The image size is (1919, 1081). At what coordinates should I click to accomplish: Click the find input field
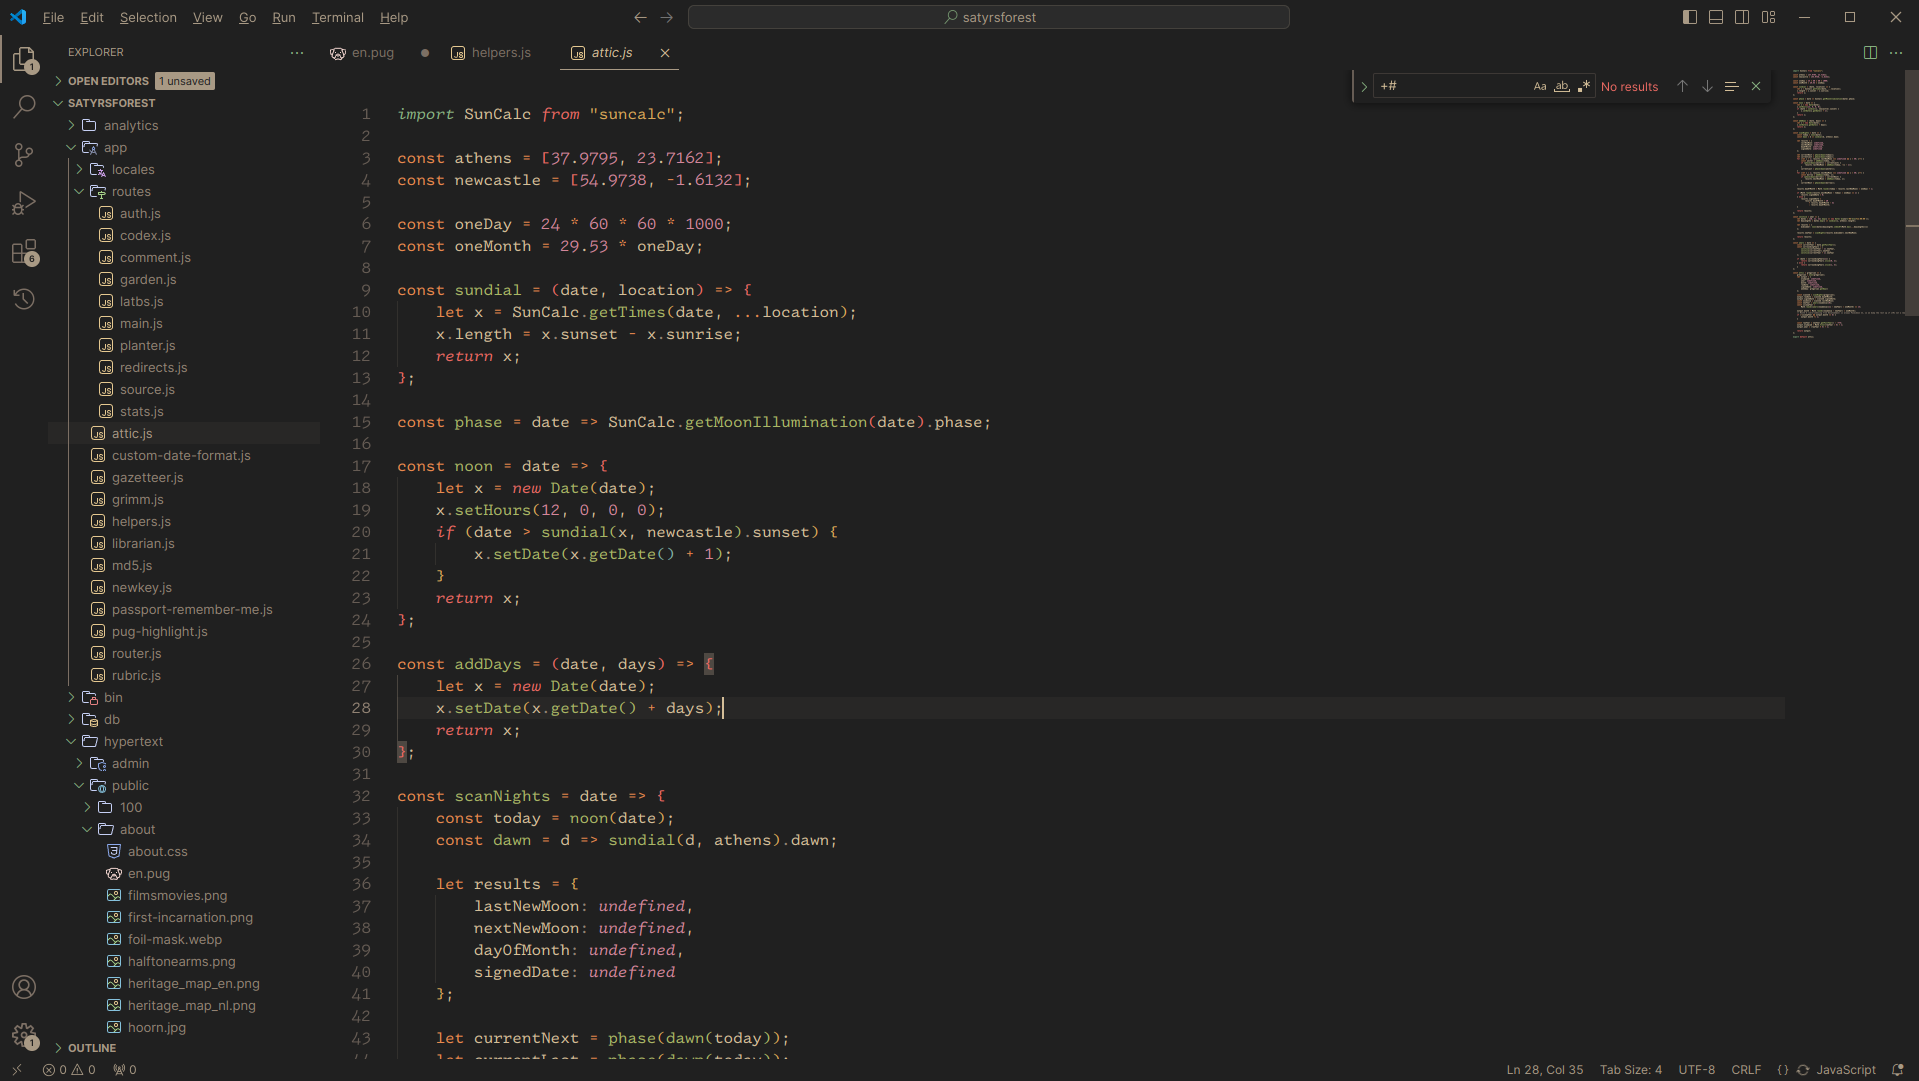(1452, 86)
